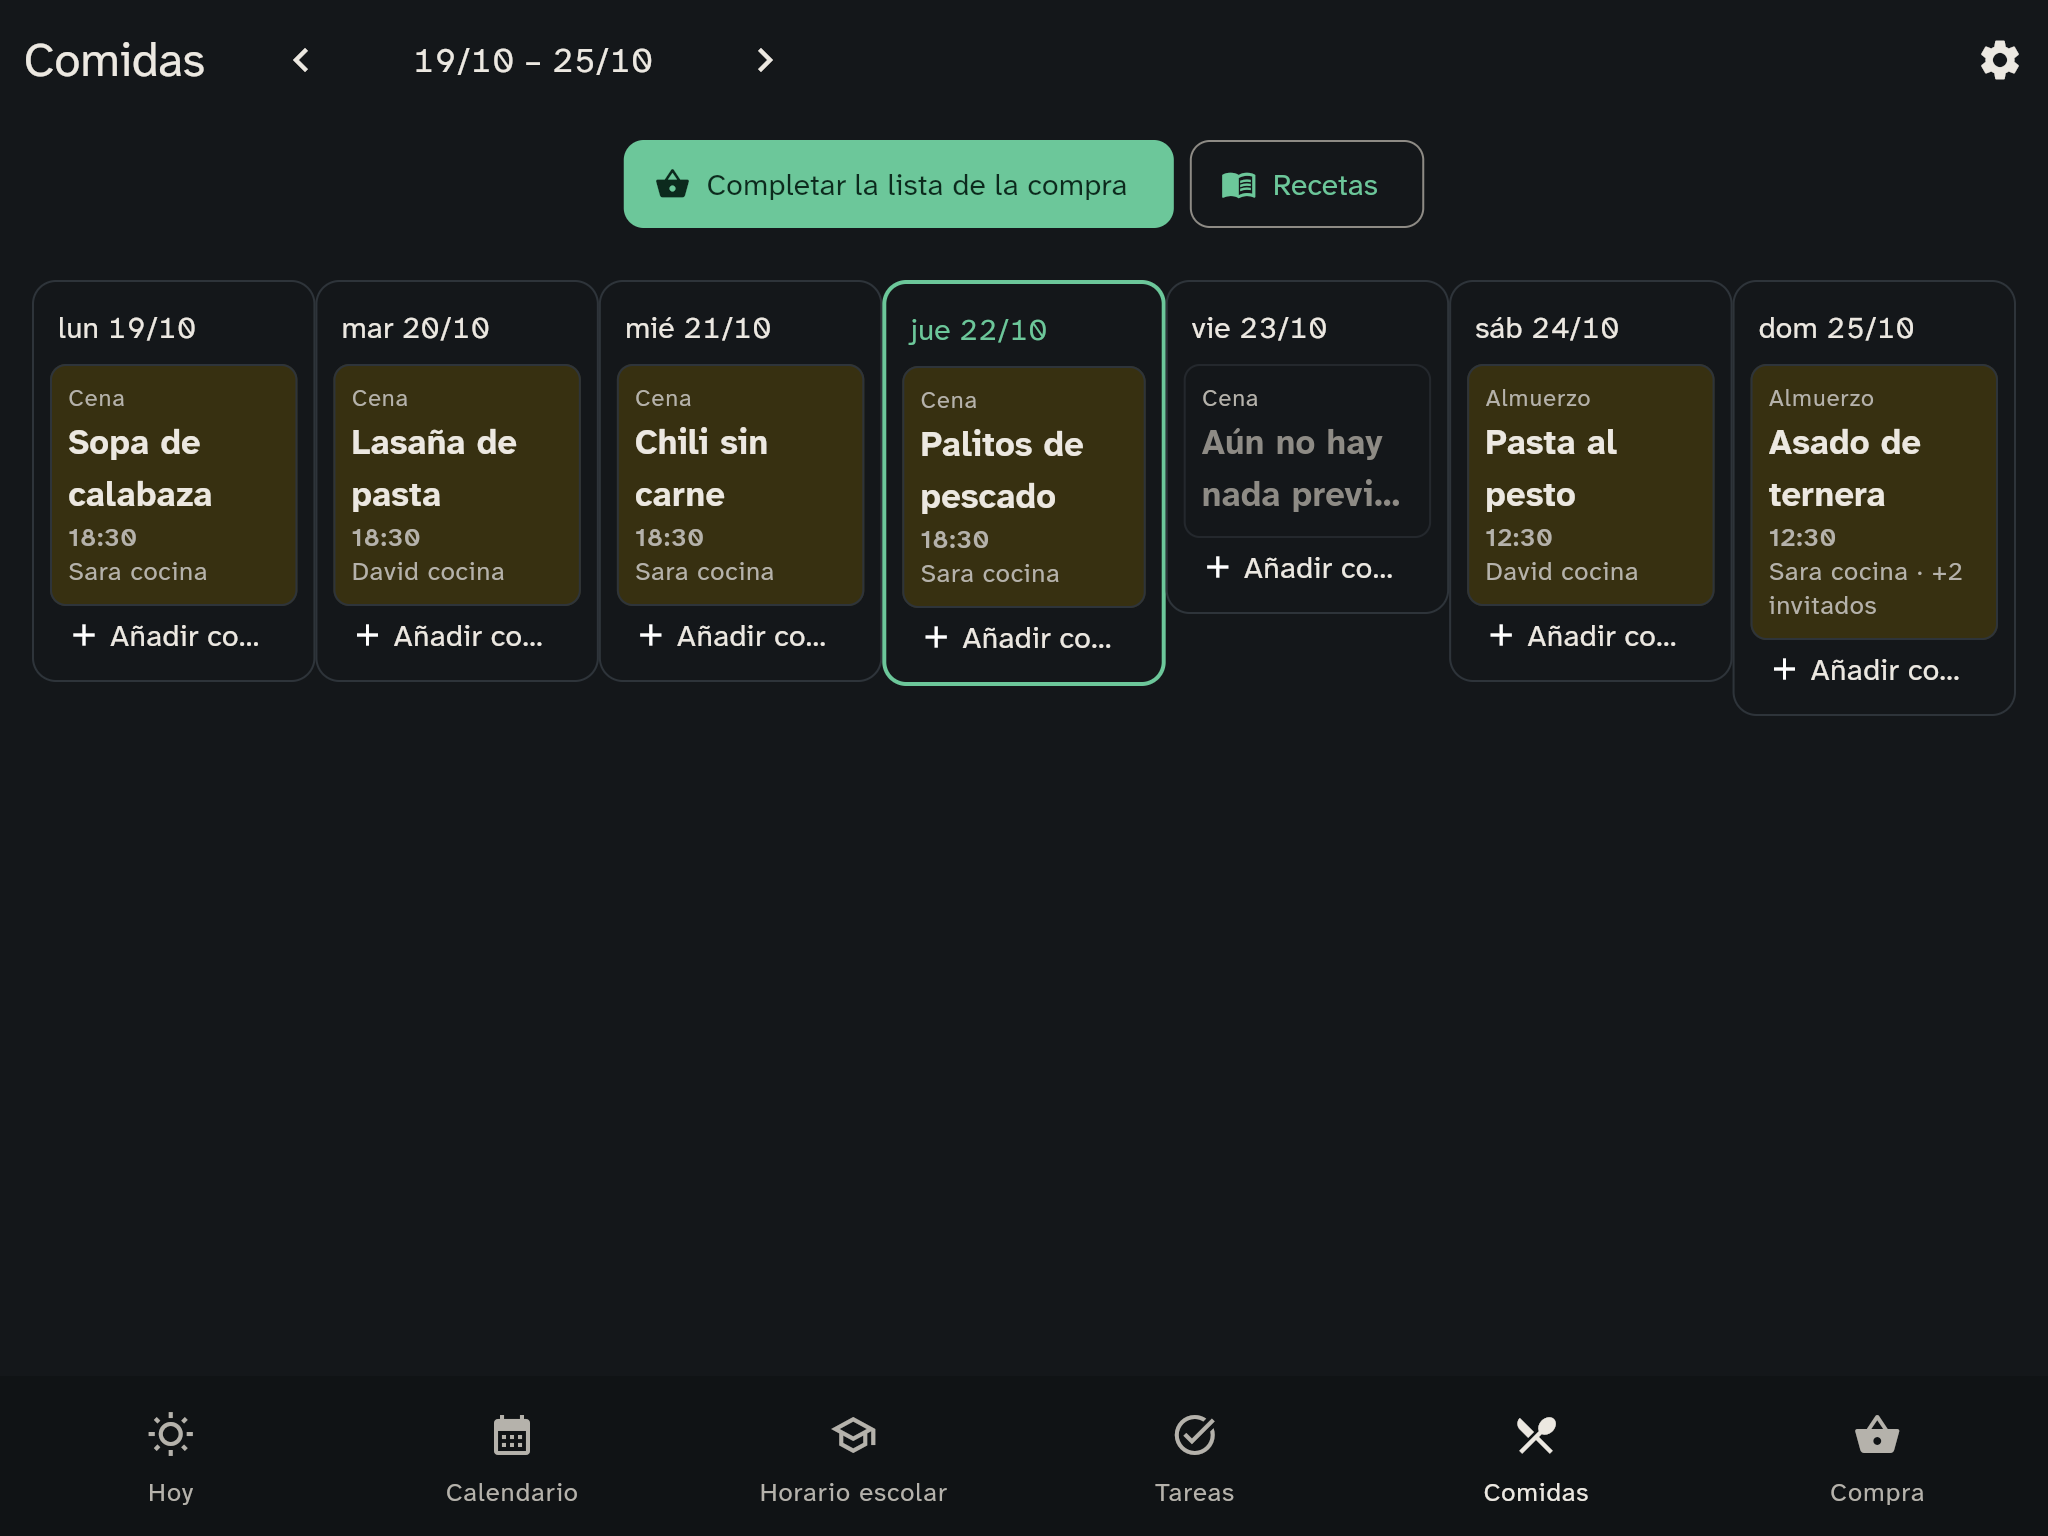The height and width of the screenshot is (1536, 2048).
Task: Click the Comidas page title
Action: coord(114,60)
